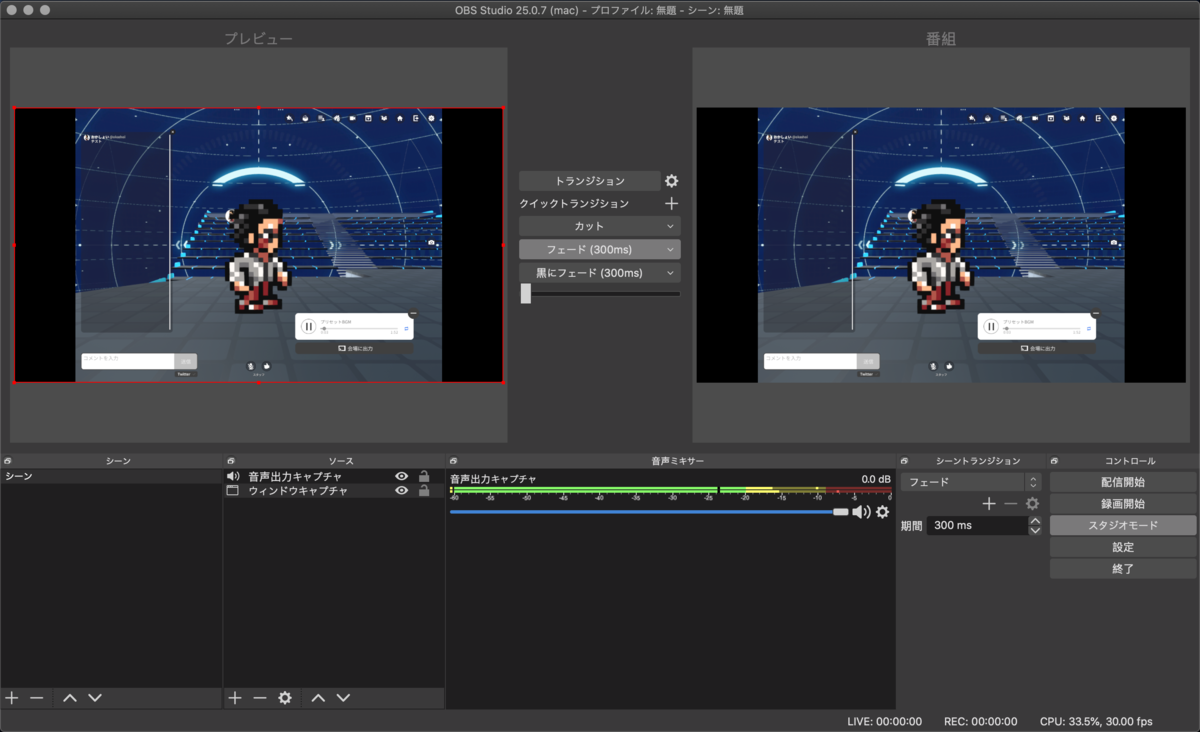Click the 0.0 dB volume readout

[876, 479]
